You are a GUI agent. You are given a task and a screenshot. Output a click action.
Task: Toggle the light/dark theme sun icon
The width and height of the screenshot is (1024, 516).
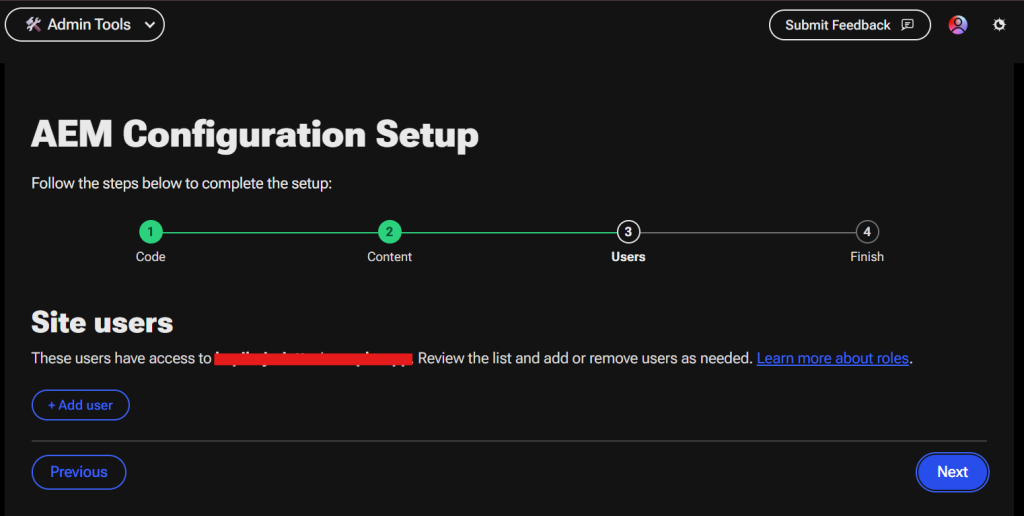click(999, 25)
